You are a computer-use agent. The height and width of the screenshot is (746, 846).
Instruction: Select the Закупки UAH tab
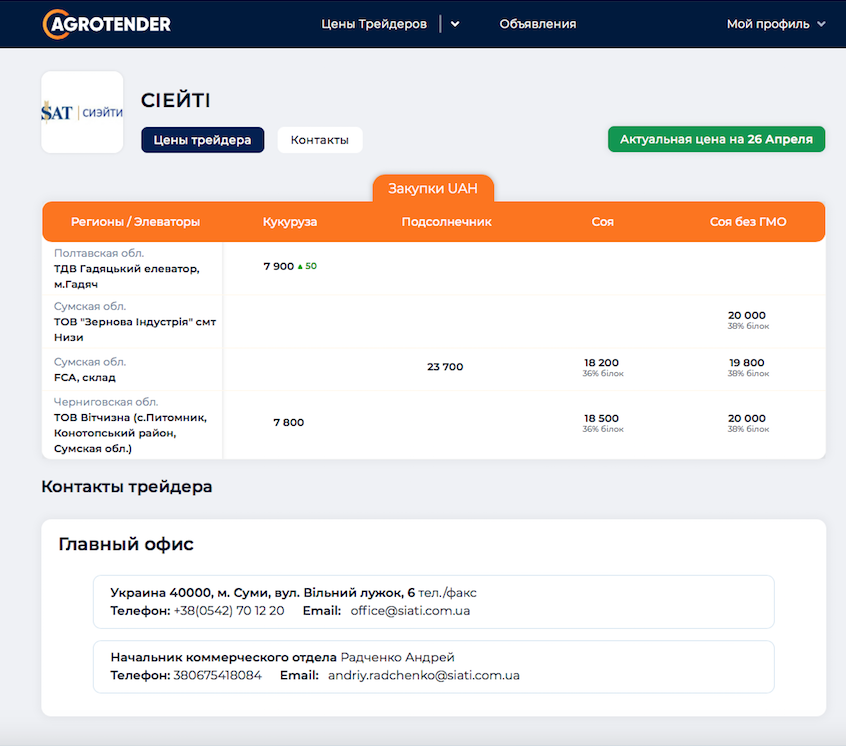433,188
